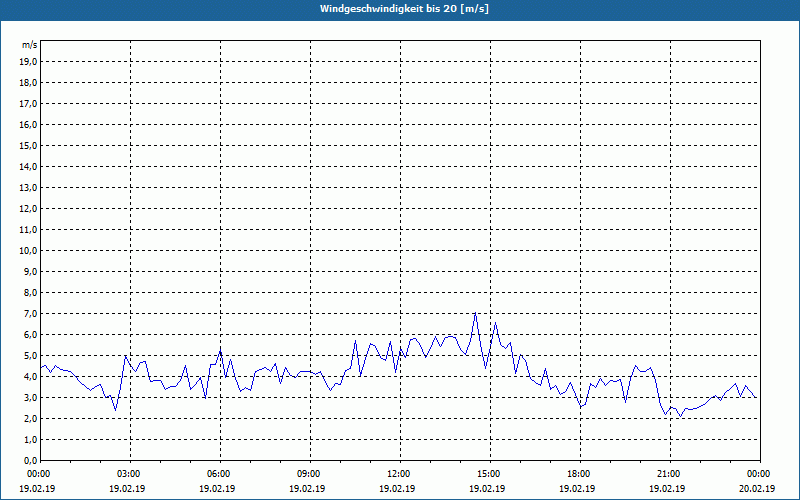Select the 06:00 time label
This screenshot has width=800, height=500.
(220, 474)
